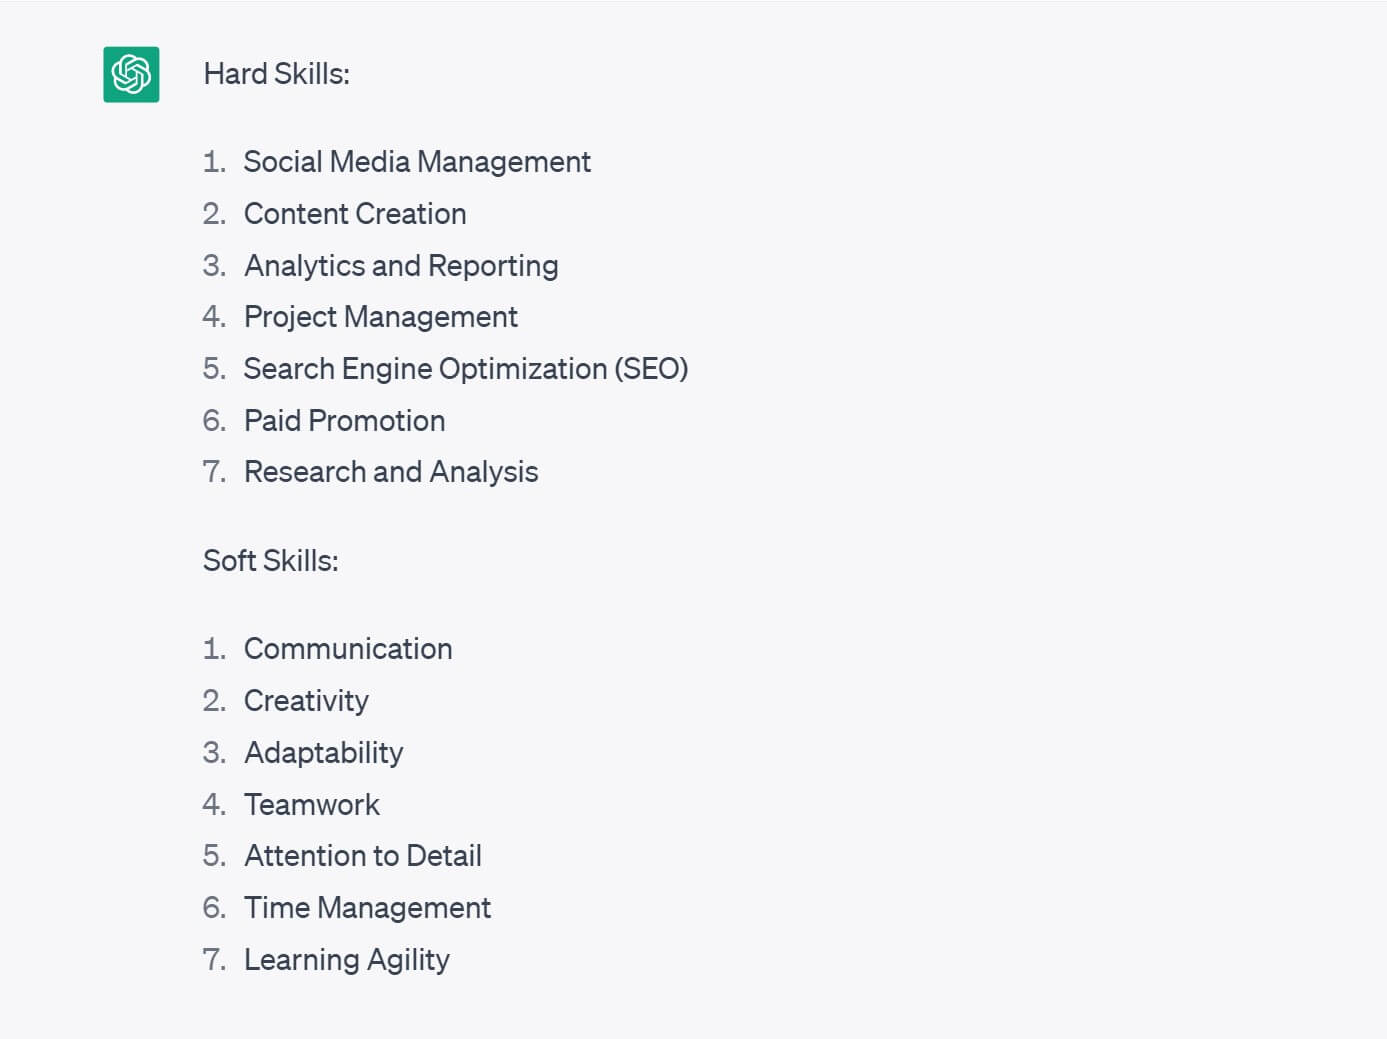Click 'Communication' in soft skills list

point(348,649)
